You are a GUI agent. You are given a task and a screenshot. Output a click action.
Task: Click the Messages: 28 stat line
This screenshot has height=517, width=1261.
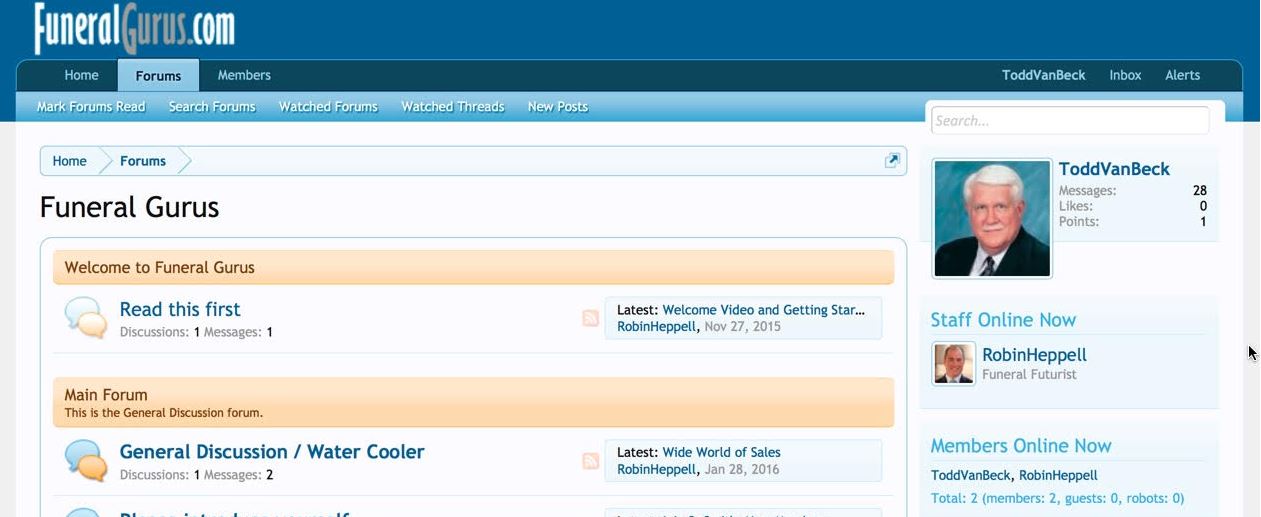click(1133, 190)
